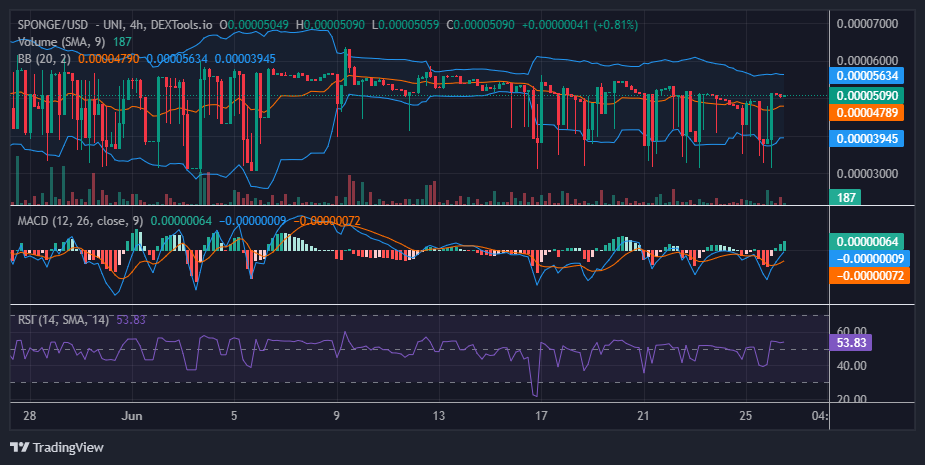Select the MACD histogram 0.00000064 value tag
Image resolution: width=925 pixels, height=465 pixels.
pyautogui.click(x=867, y=241)
